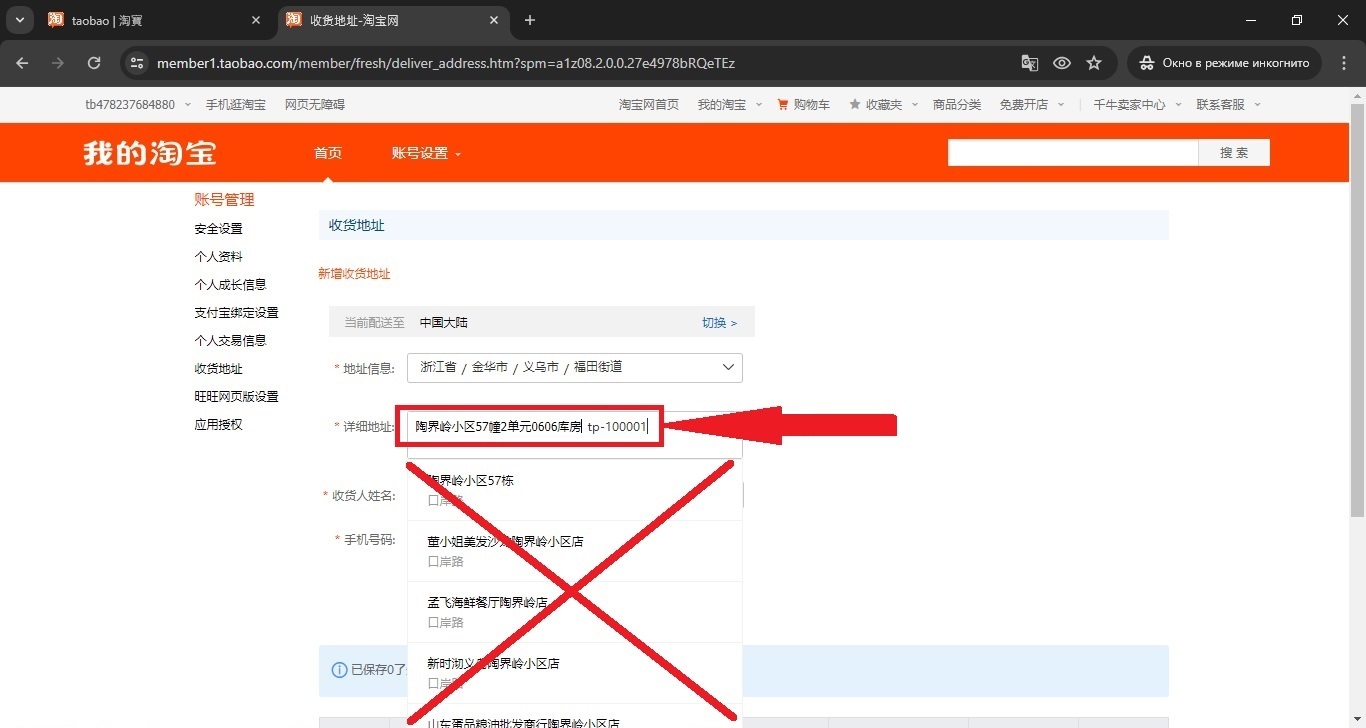Image resolution: width=1366 pixels, height=728 pixels.
Task: Click the browser forward arrow
Action: click(58, 63)
